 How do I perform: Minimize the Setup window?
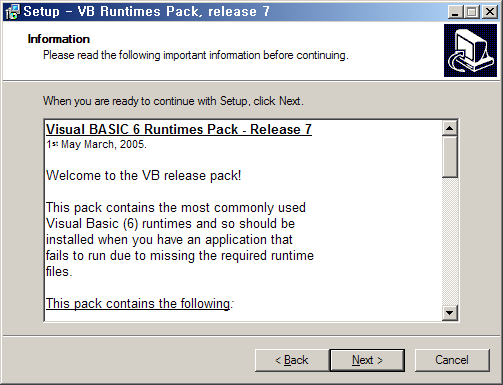455,12
